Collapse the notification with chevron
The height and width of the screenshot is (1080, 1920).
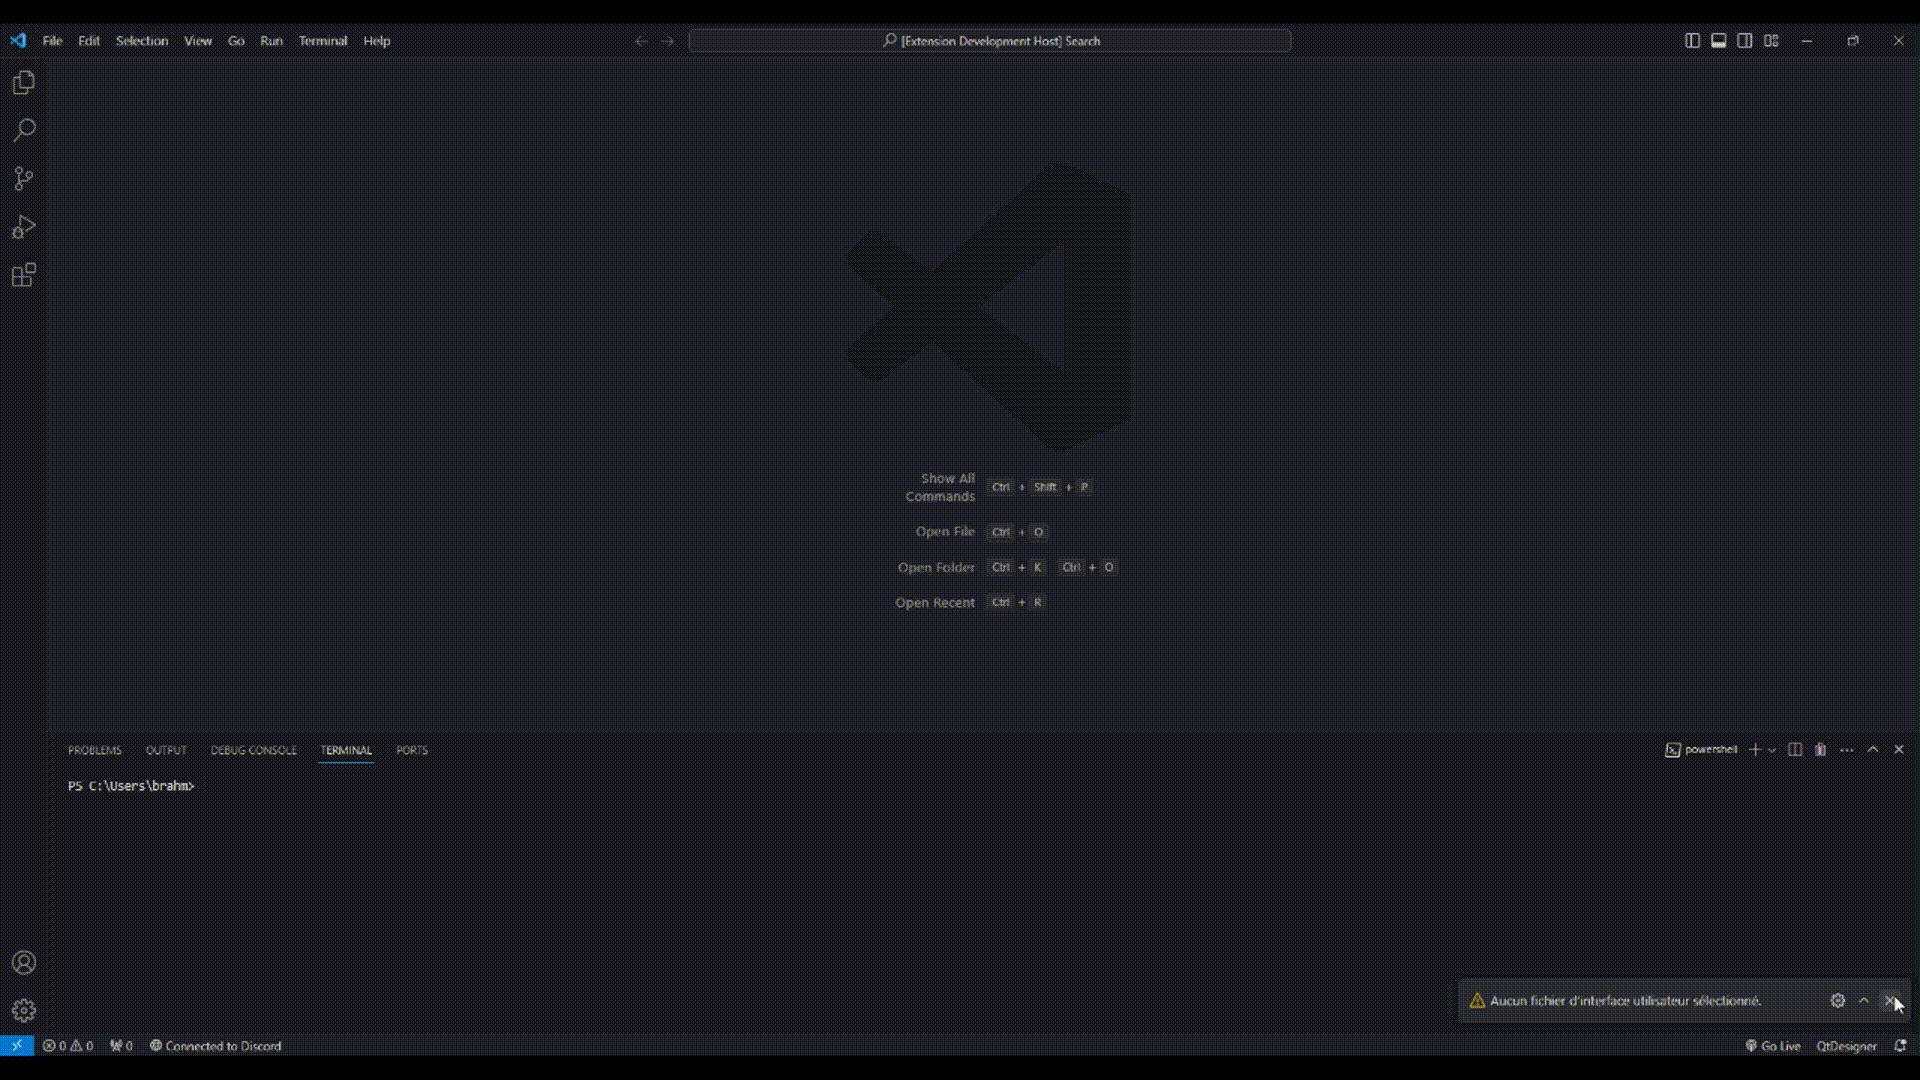coord(1864,1000)
